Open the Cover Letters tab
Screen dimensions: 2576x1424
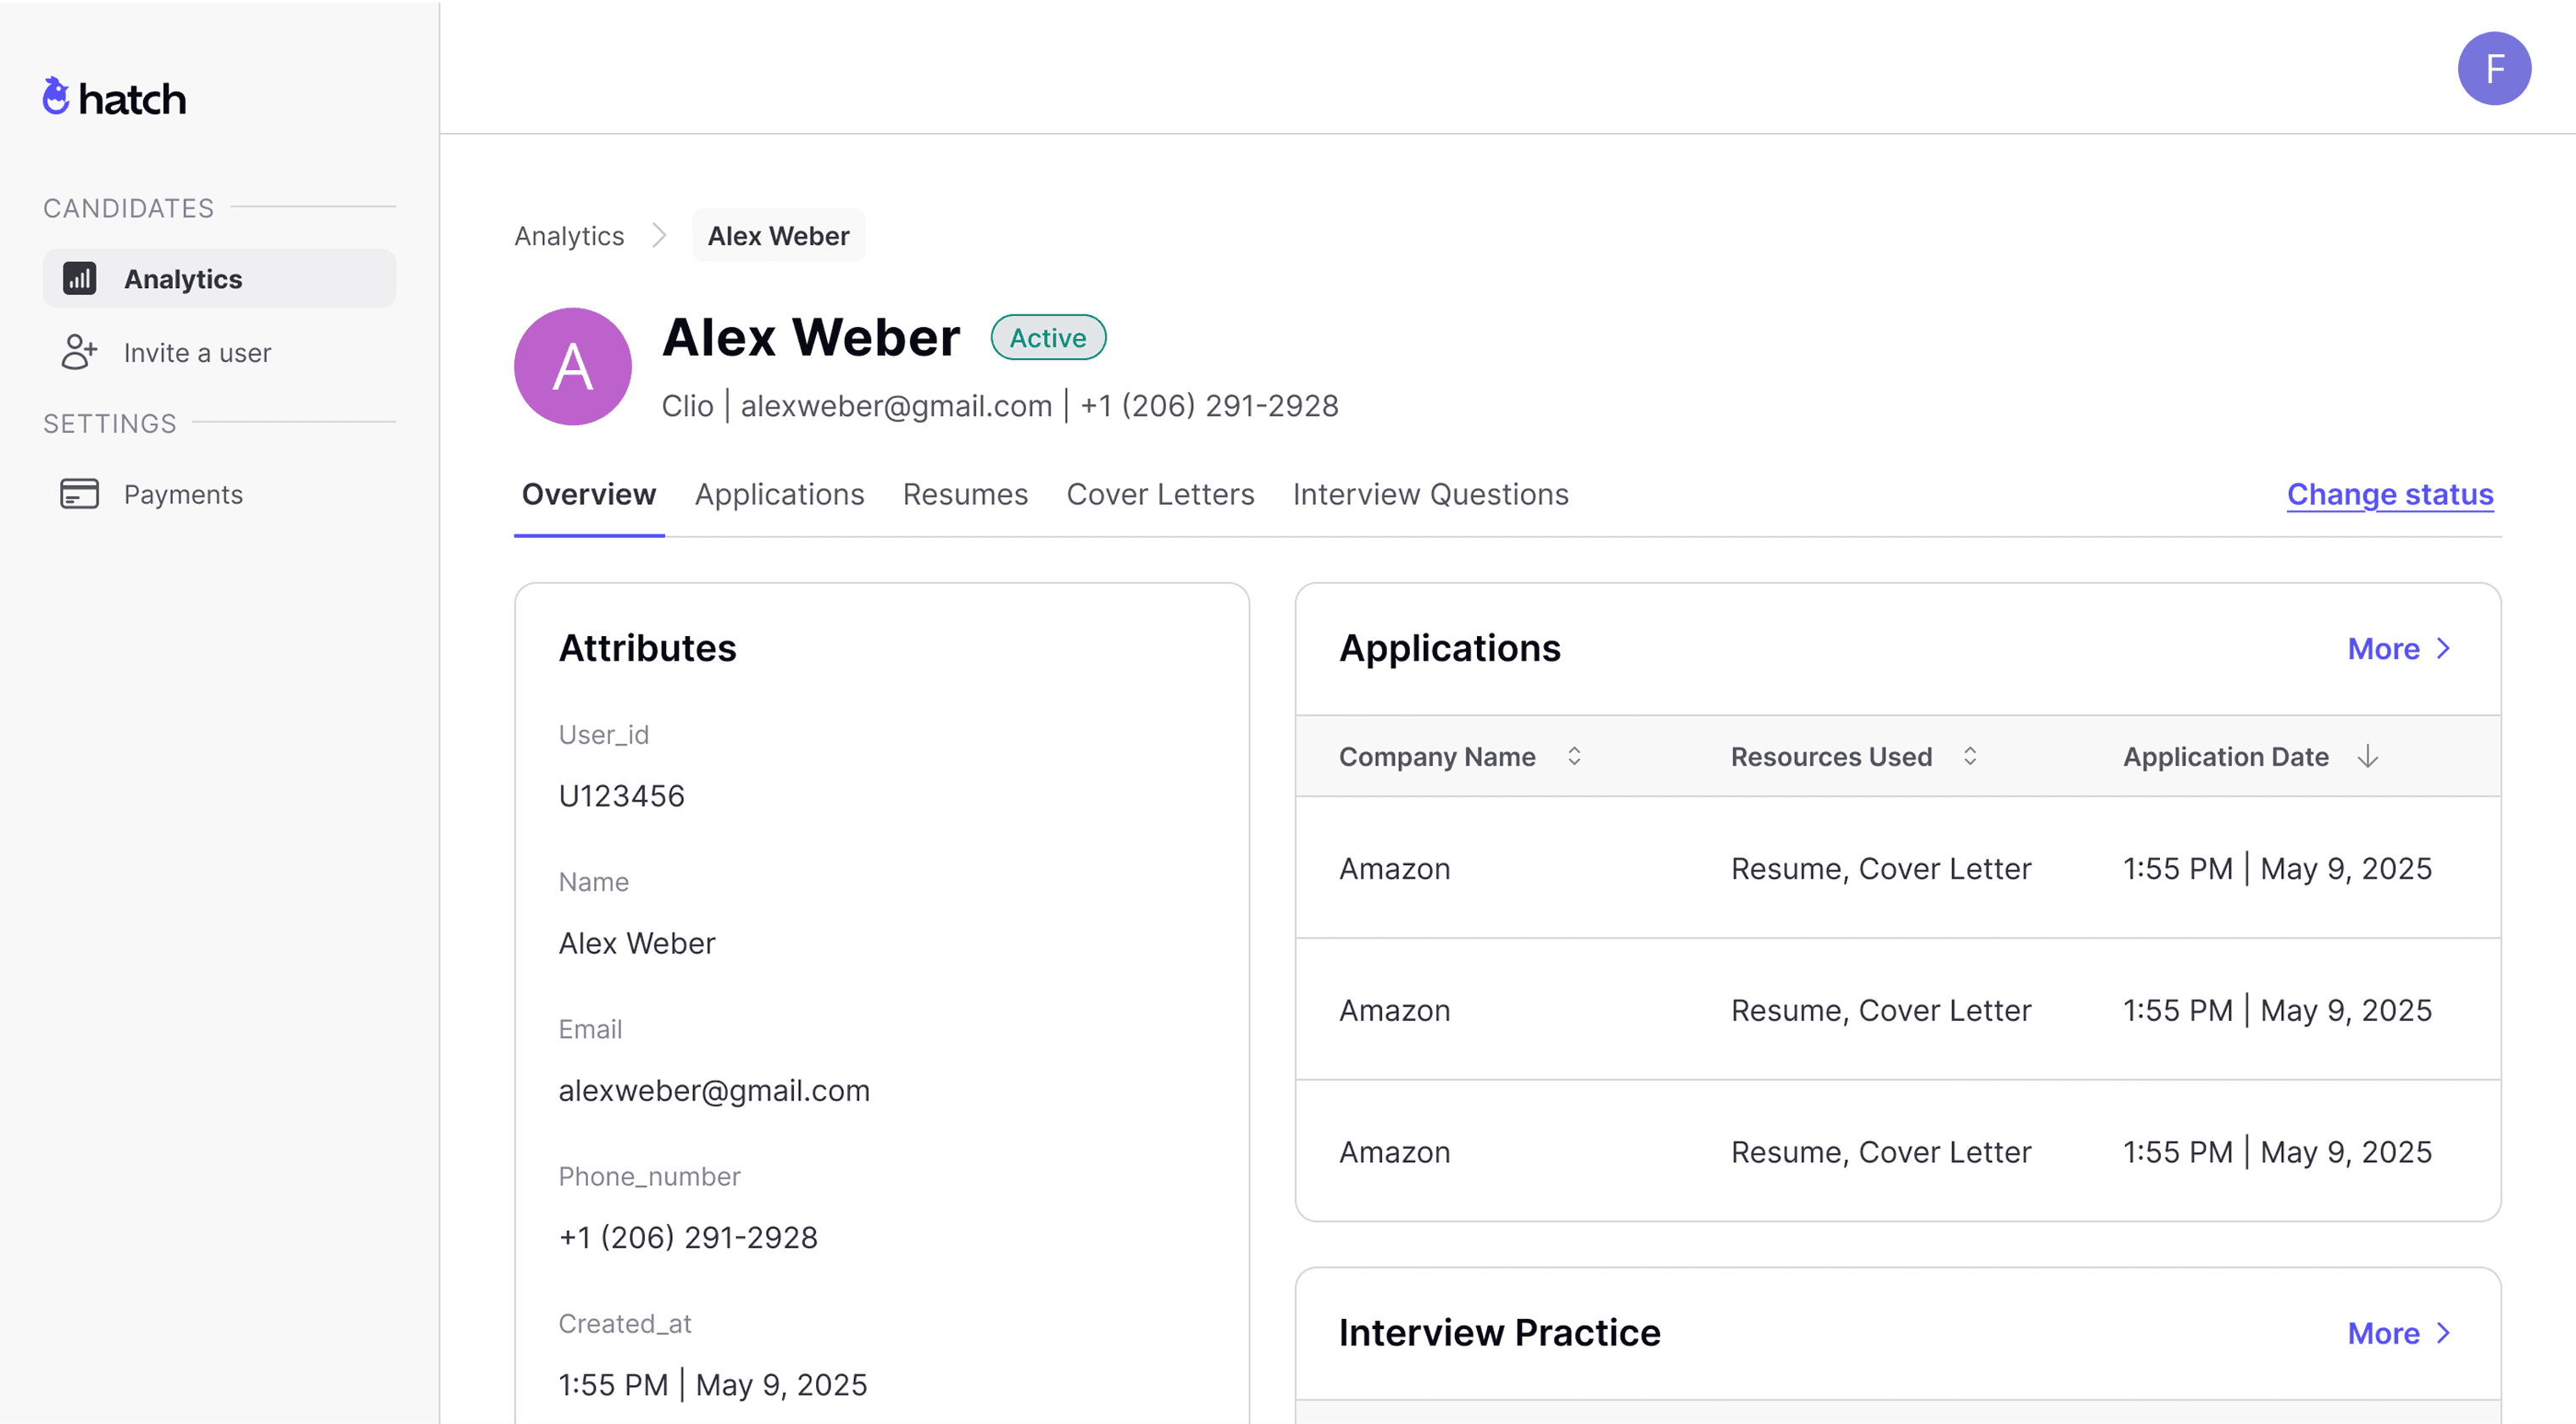pos(1159,494)
